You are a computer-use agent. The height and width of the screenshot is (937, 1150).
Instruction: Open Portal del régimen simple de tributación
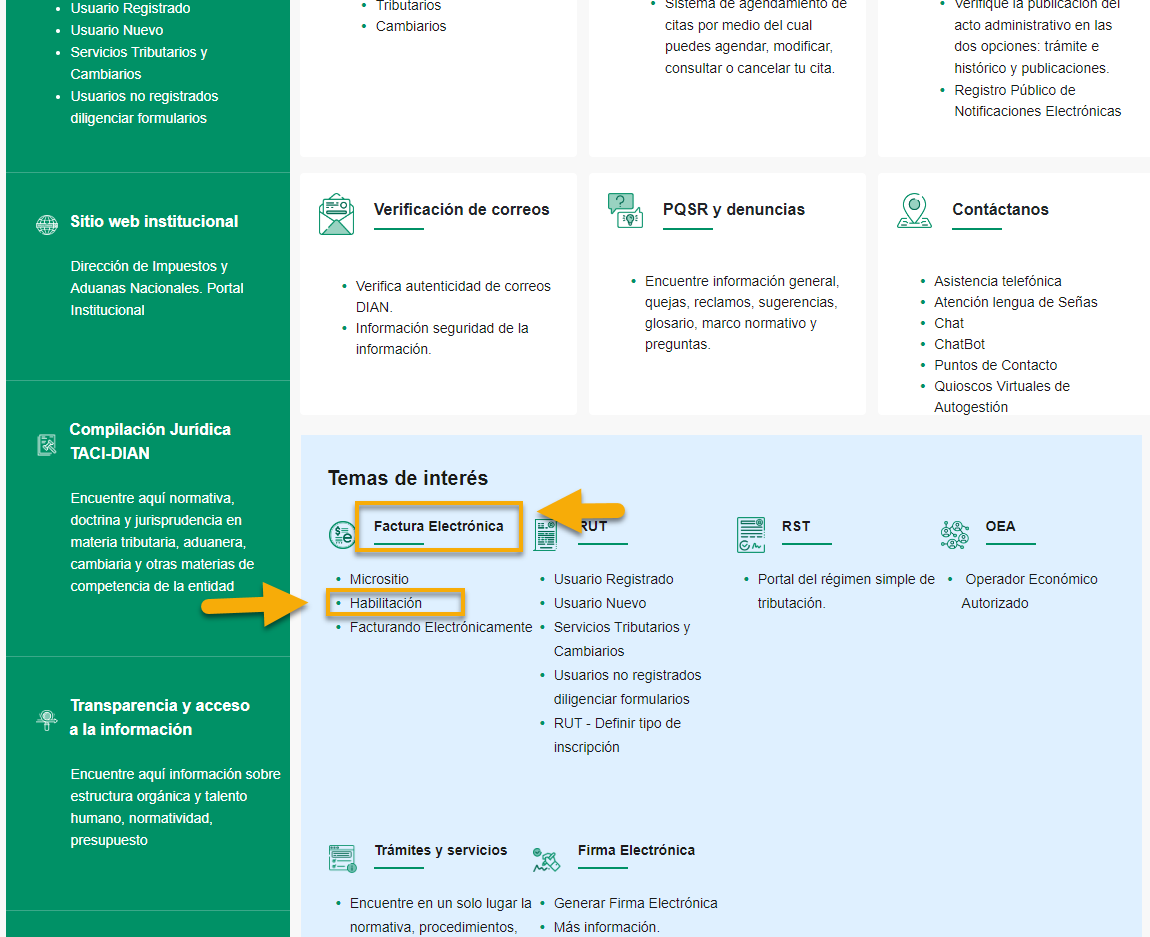(x=846, y=591)
